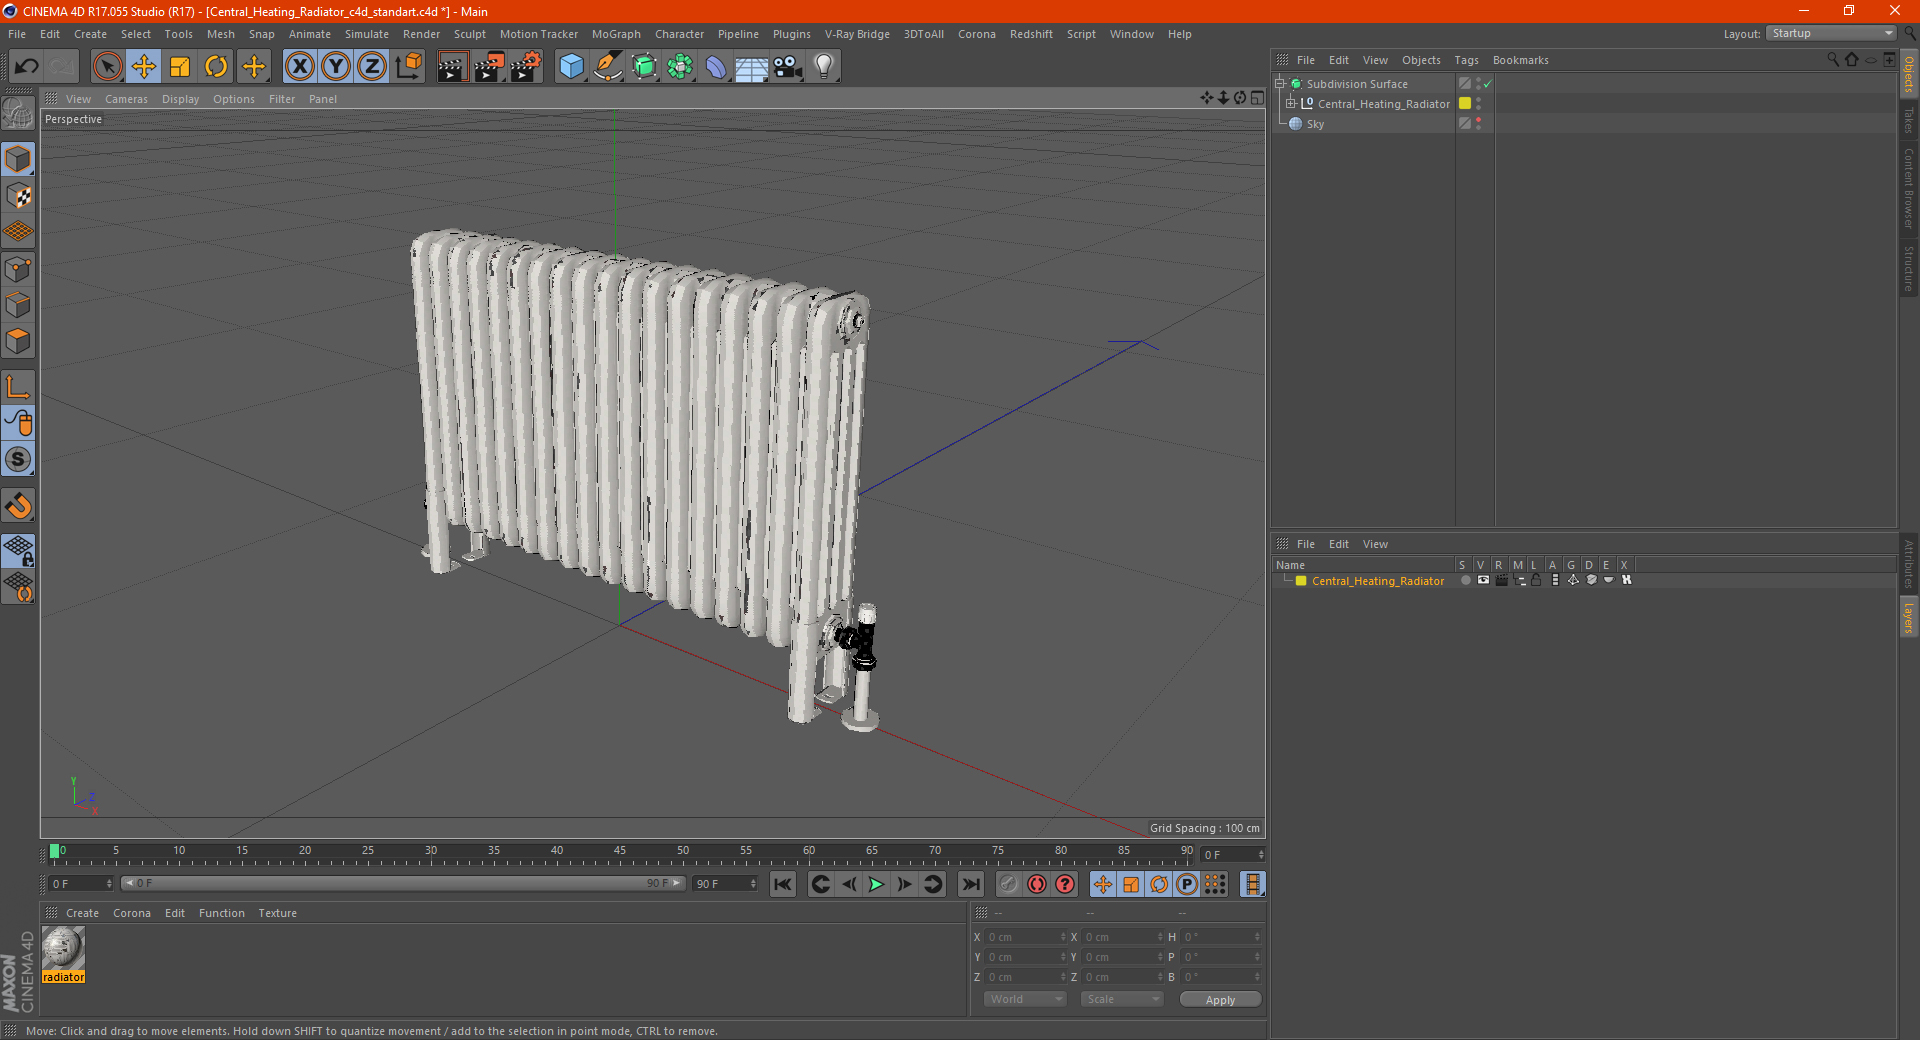
Task: Collapse Subdivision Surface tree node
Action: click(x=1280, y=84)
